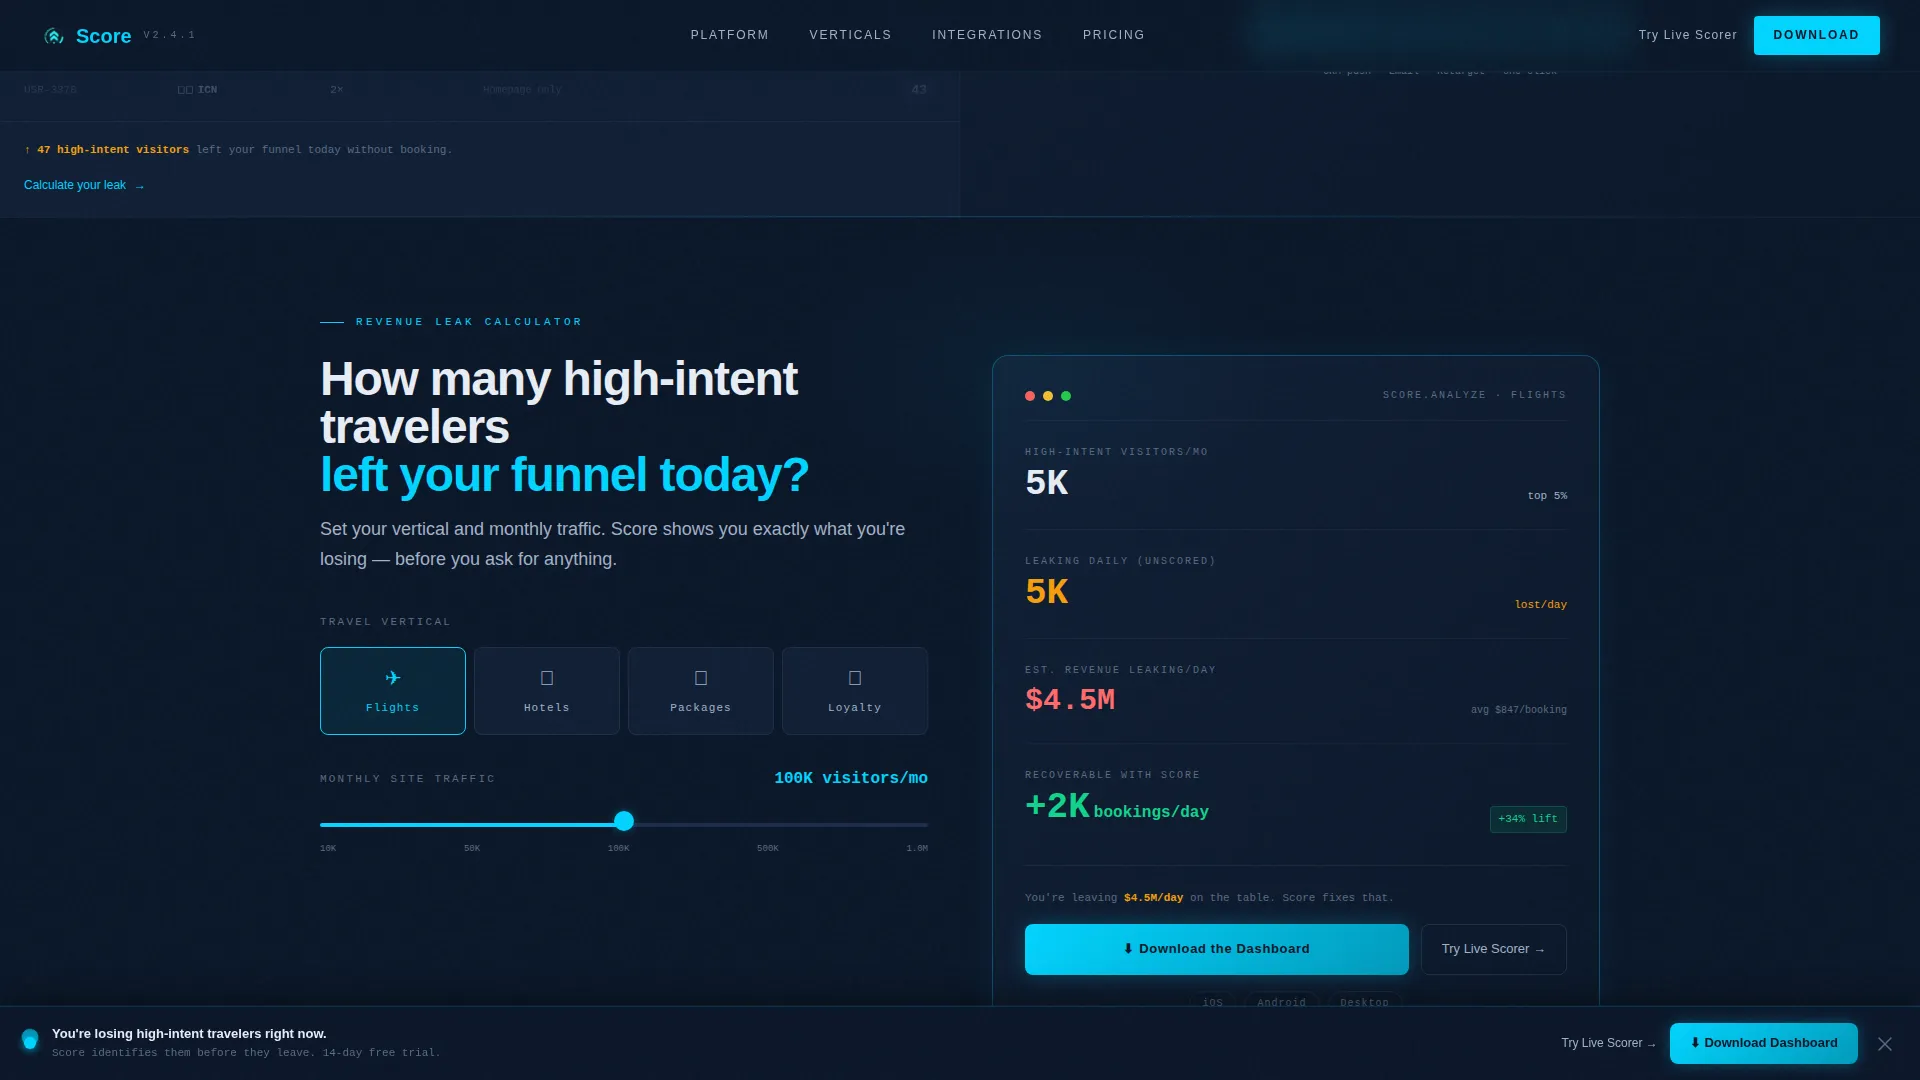Click the 100K visitors/mo readout

click(851, 778)
